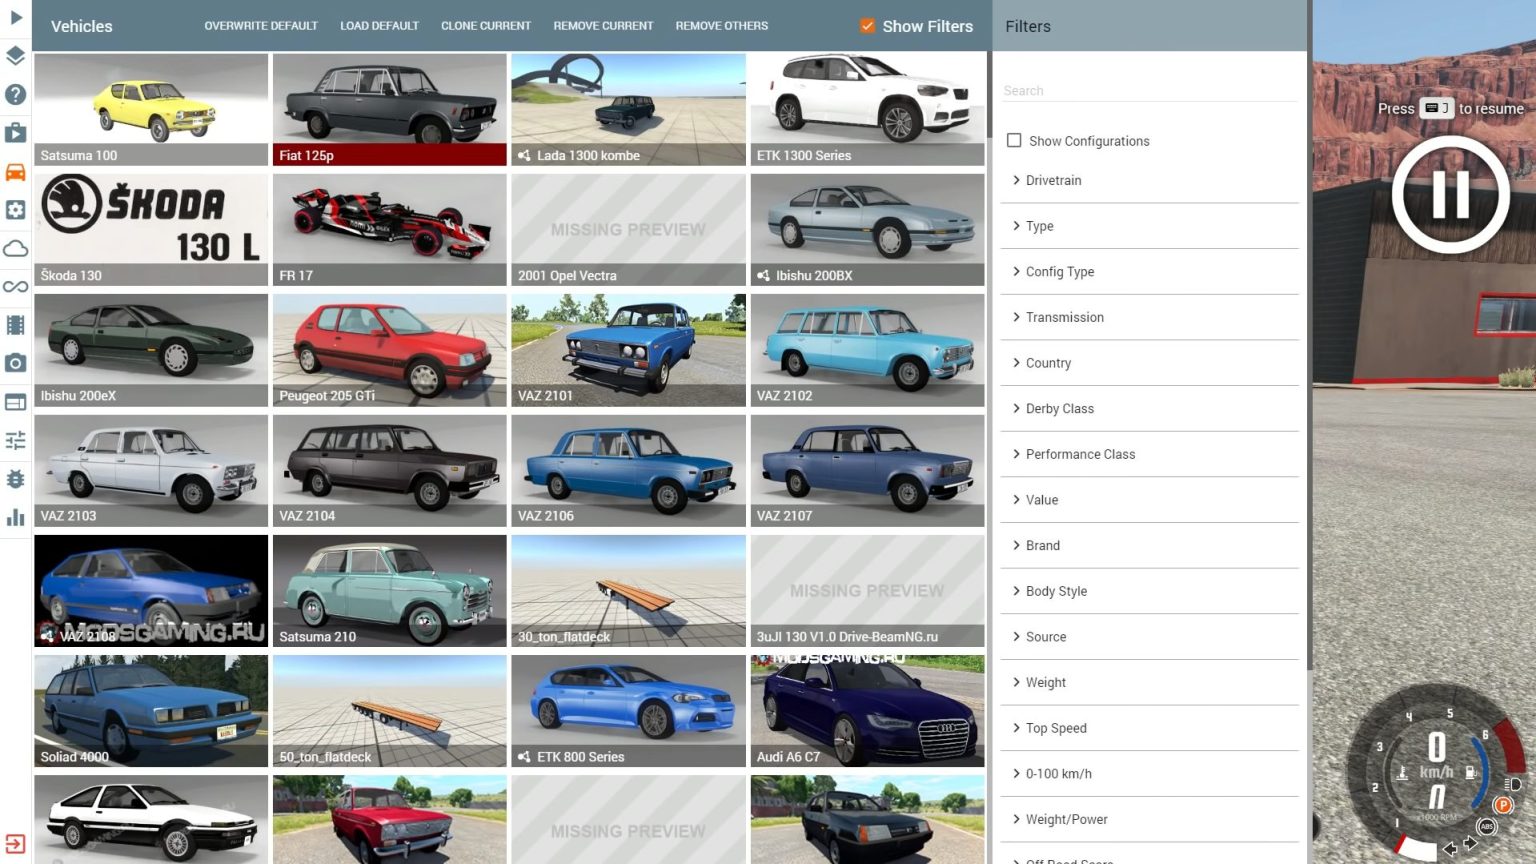
Task: Expand the Body Style filter
Action: (1056, 591)
